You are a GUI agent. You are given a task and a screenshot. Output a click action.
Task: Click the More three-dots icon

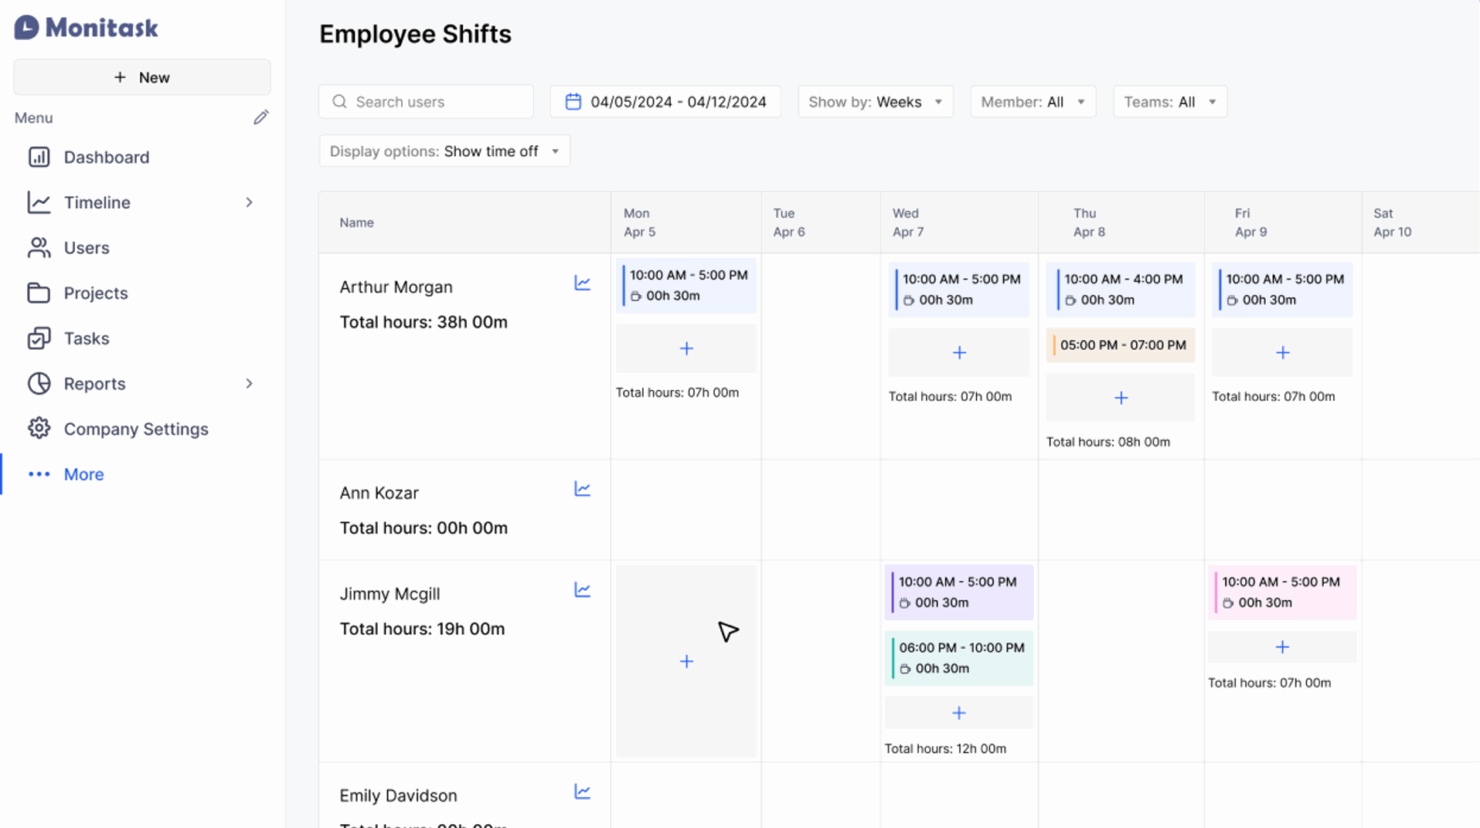[x=39, y=474]
